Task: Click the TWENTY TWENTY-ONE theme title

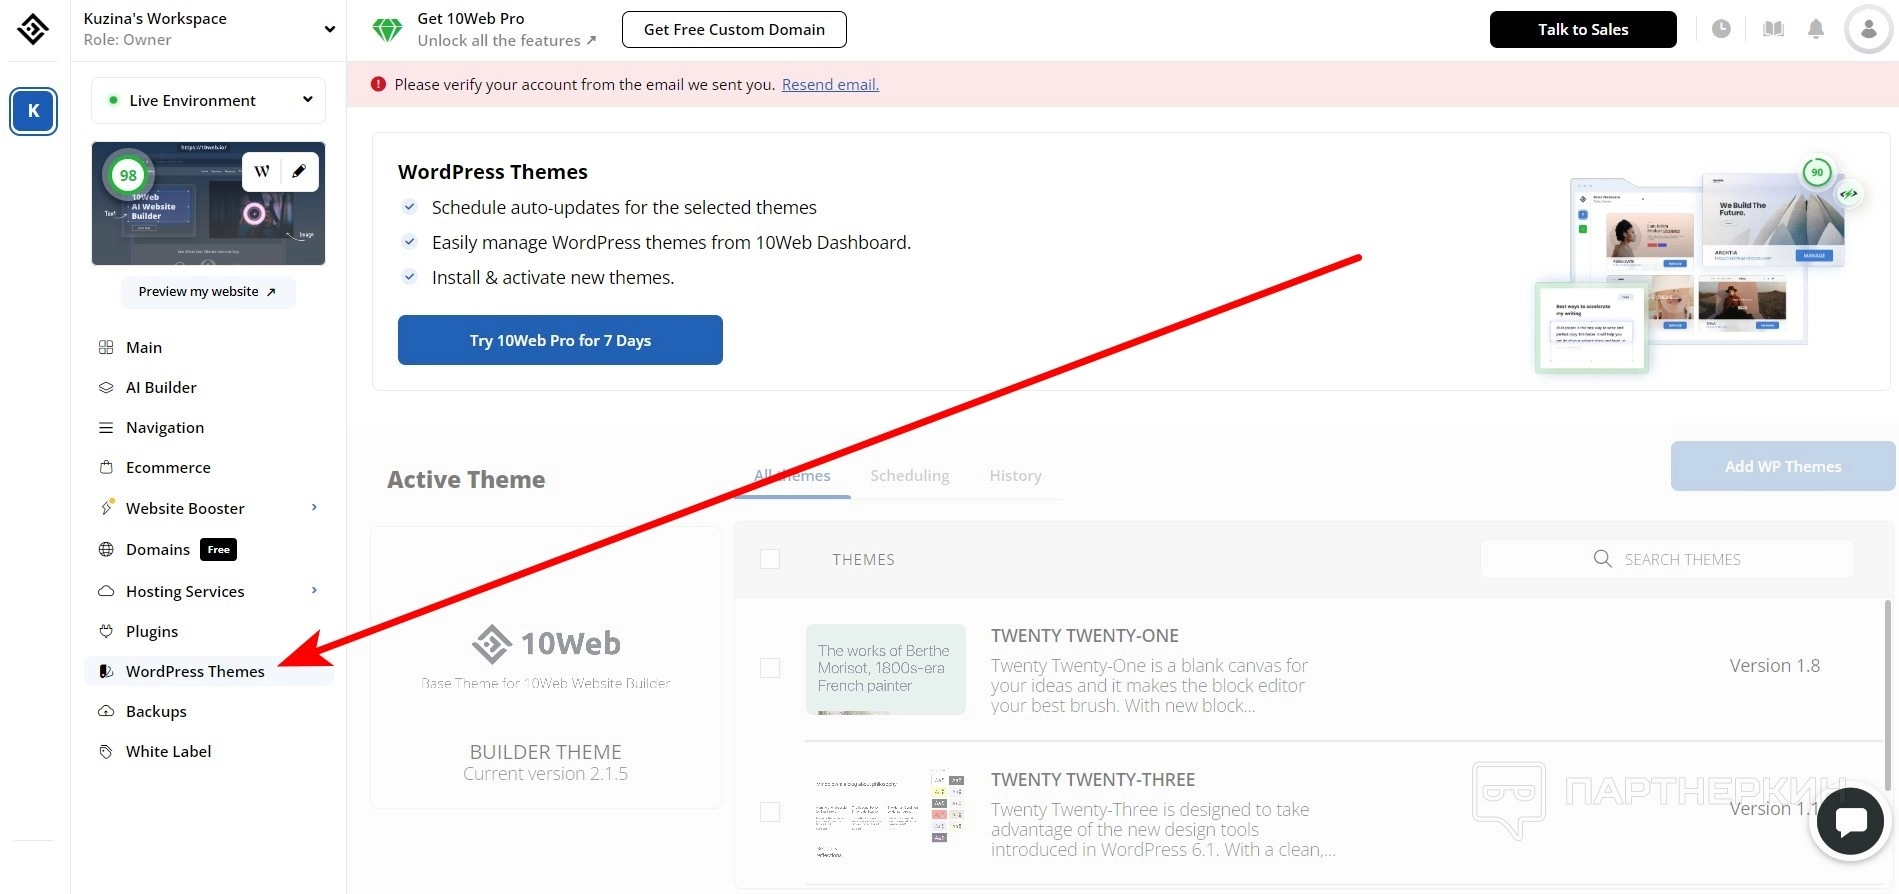Action: tap(1085, 636)
